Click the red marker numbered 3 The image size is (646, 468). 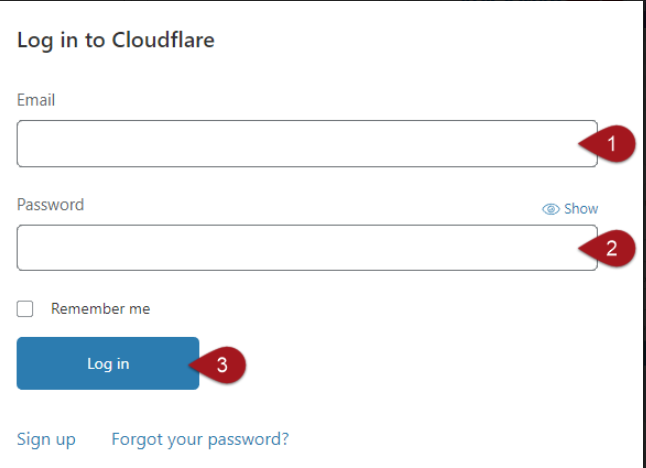pos(222,365)
